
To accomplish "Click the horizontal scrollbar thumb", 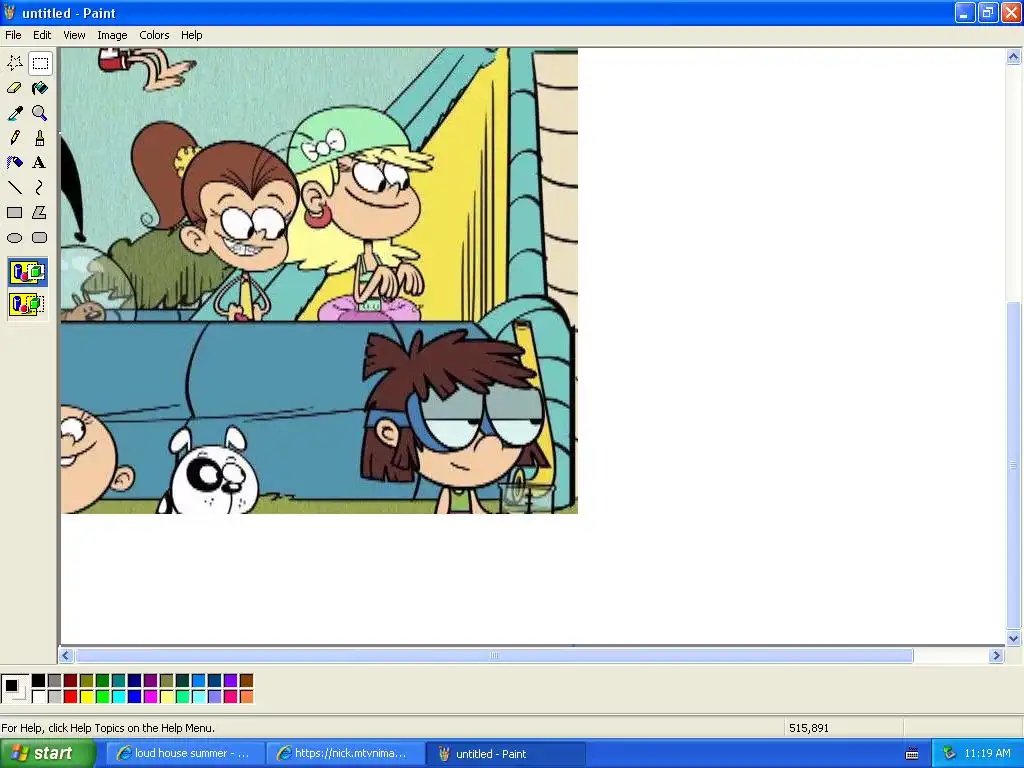I will tap(494, 656).
